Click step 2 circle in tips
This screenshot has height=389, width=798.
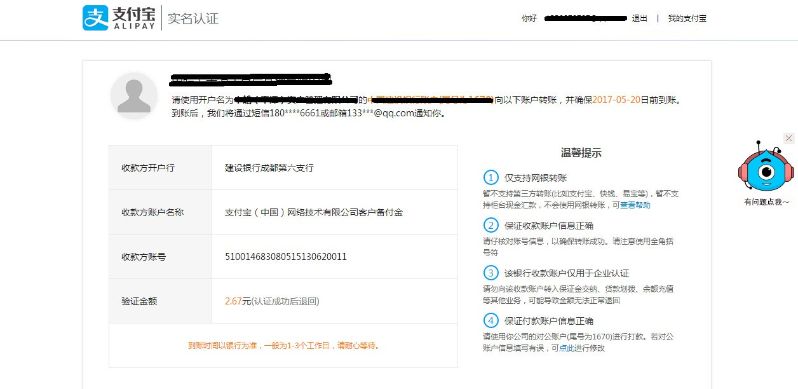click(491, 225)
